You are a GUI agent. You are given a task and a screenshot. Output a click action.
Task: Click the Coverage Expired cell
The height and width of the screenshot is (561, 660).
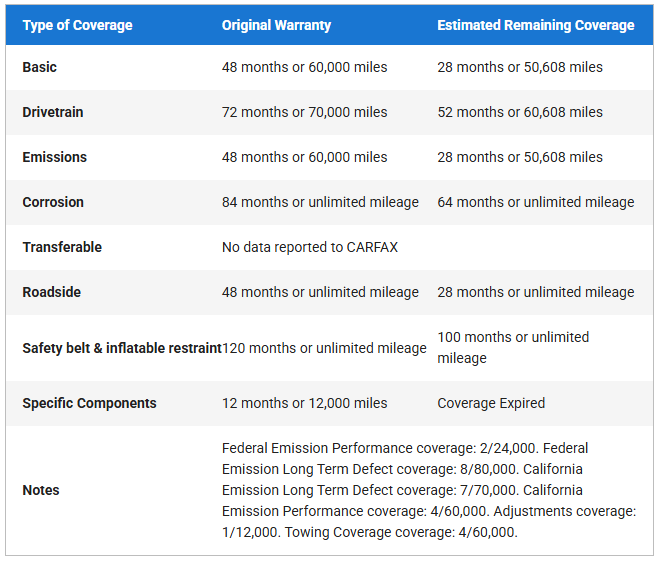click(491, 403)
